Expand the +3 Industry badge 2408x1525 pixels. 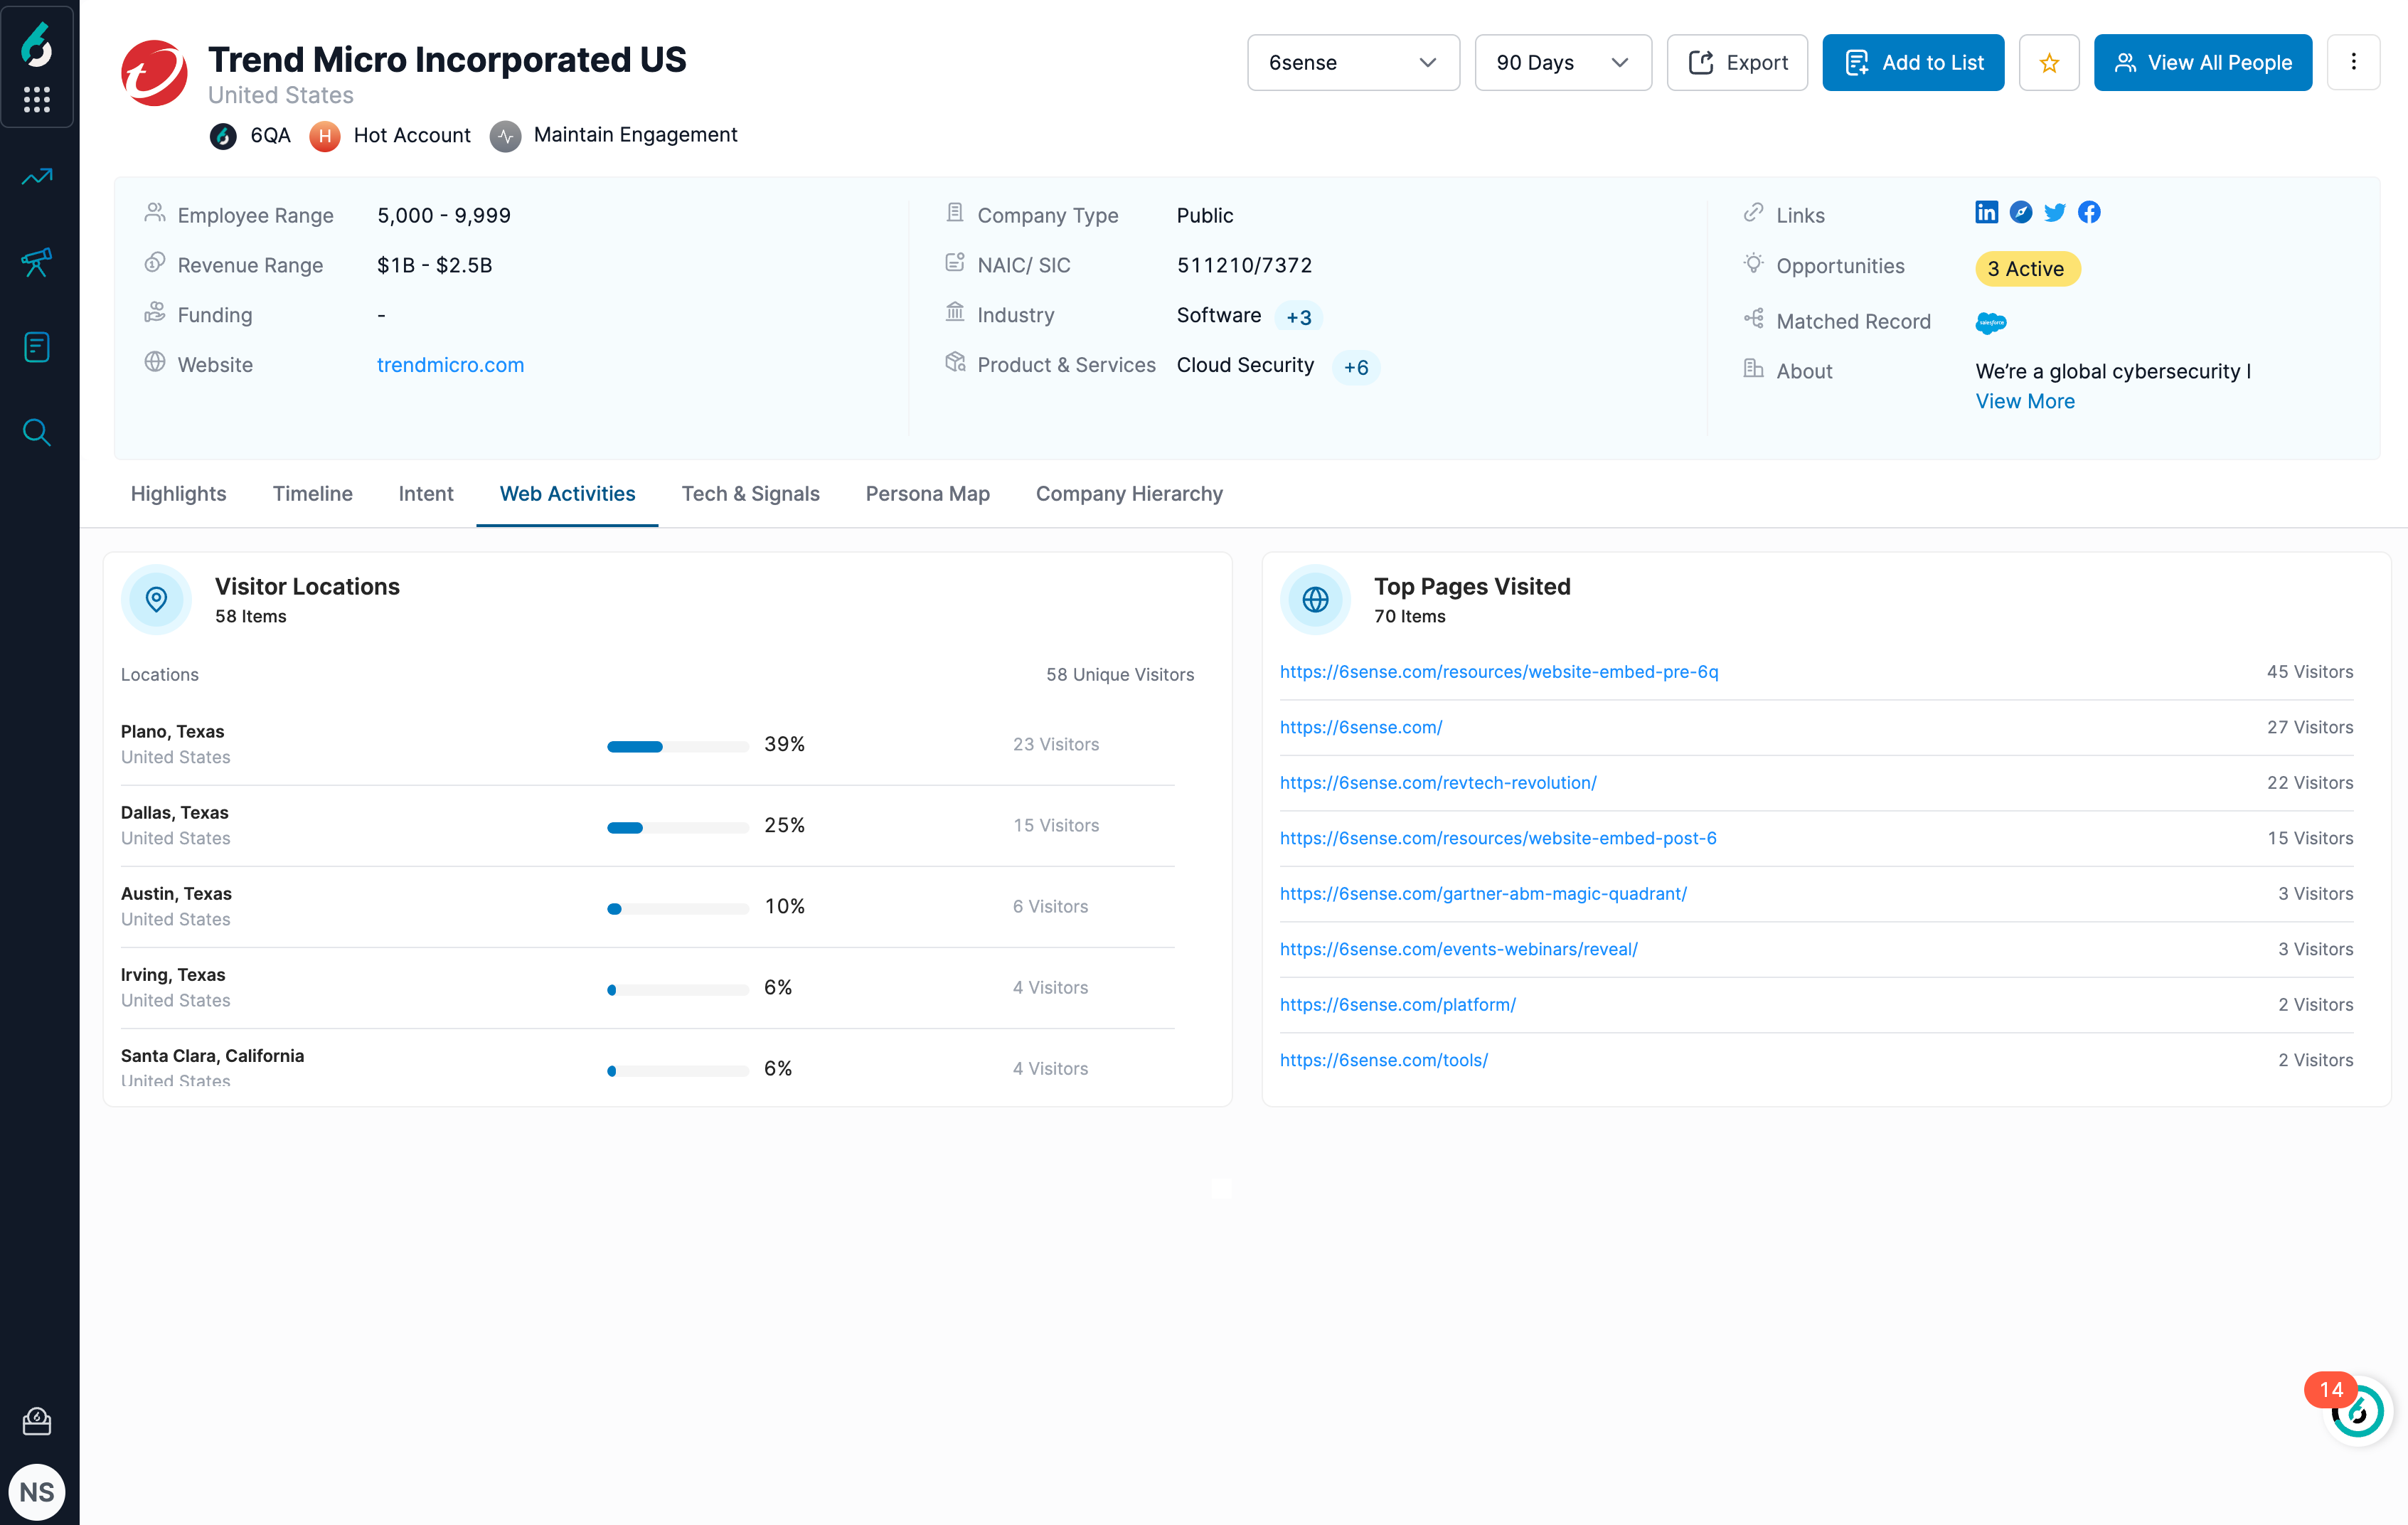click(1298, 317)
